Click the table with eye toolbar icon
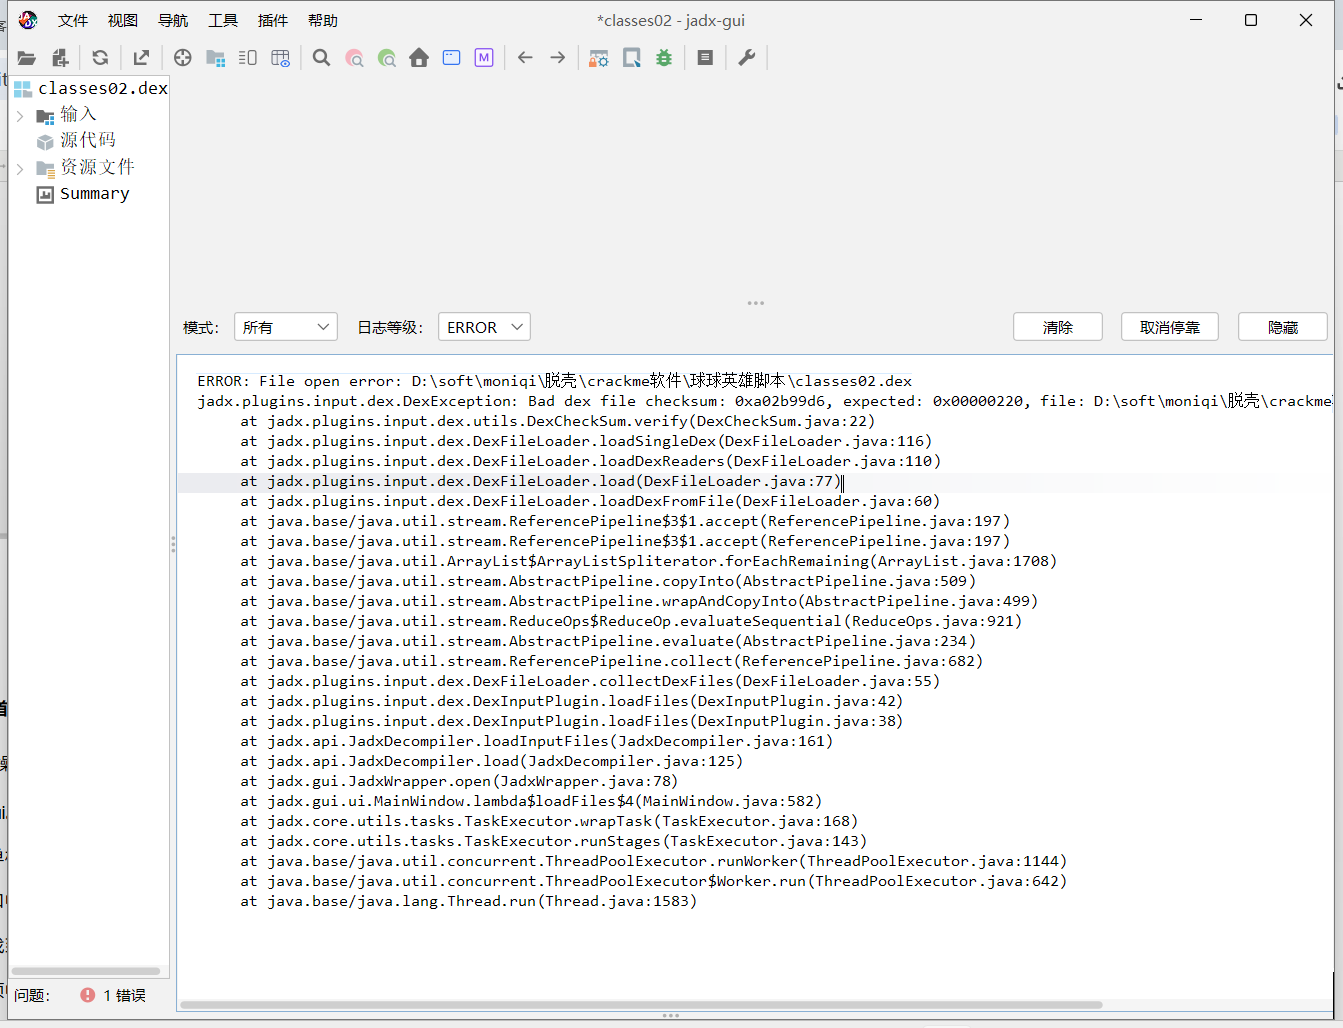The image size is (1343, 1028). (x=281, y=58)
